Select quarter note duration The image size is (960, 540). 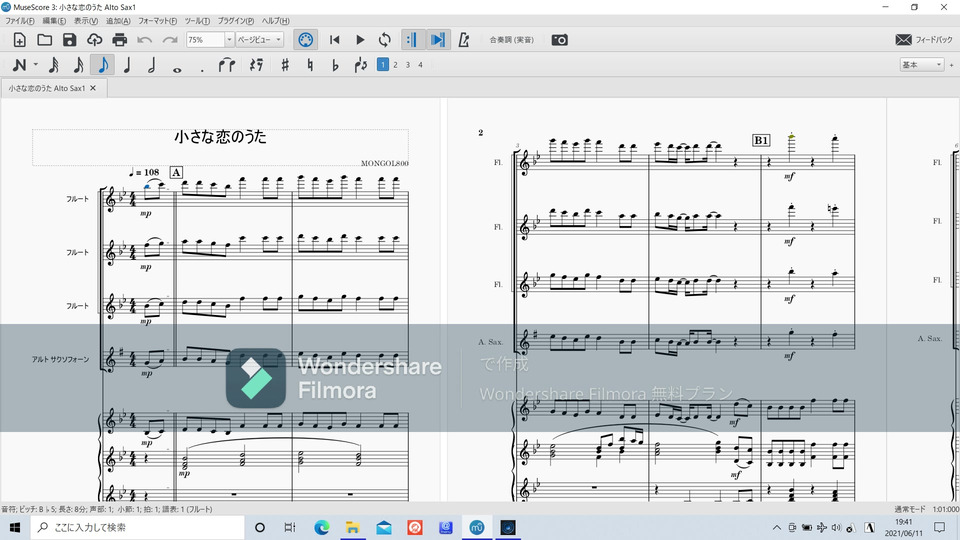[x=127, y=65]
